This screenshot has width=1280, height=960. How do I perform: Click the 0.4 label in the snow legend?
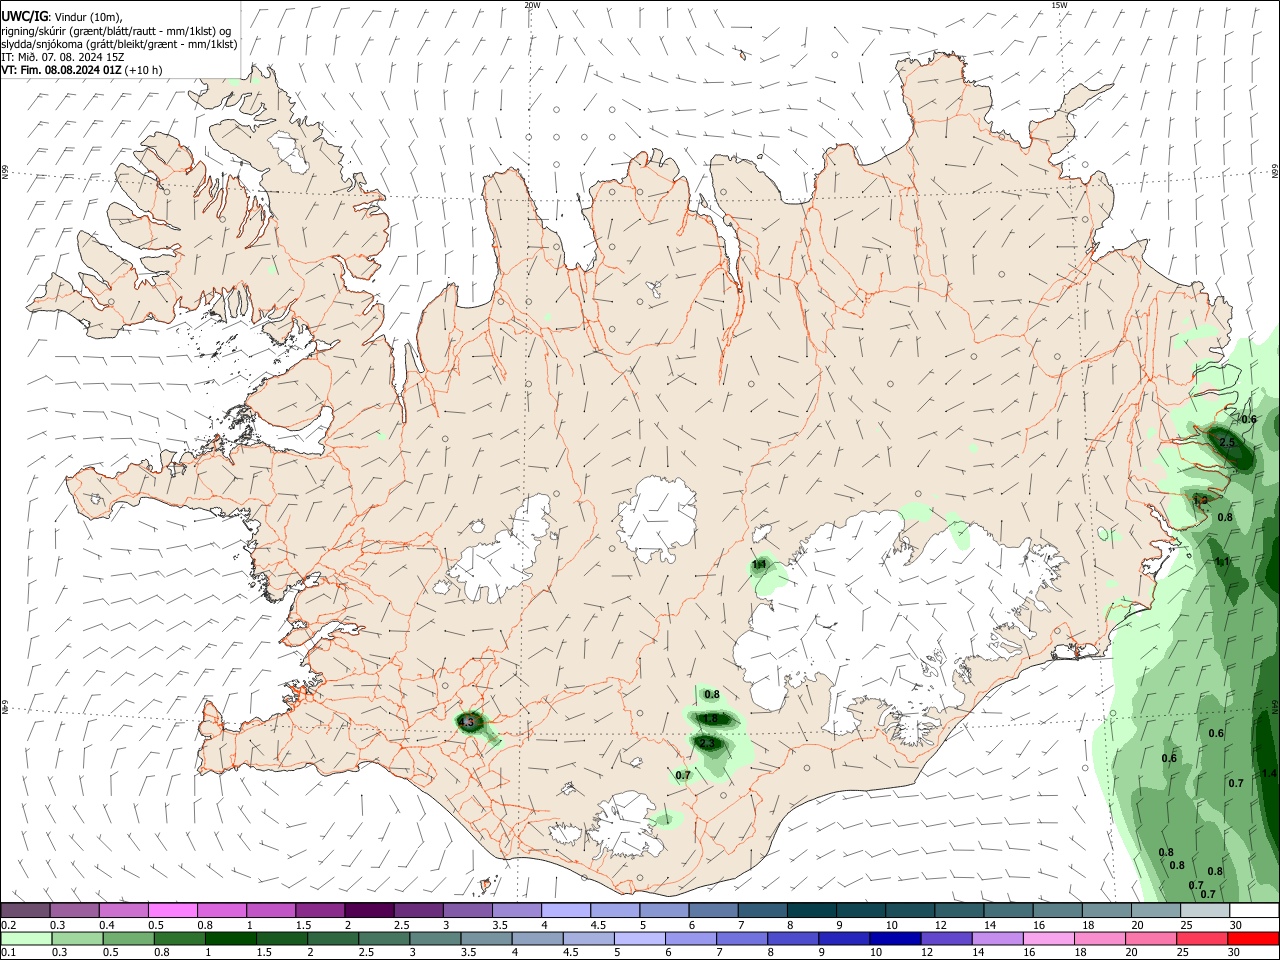point(107,925)
